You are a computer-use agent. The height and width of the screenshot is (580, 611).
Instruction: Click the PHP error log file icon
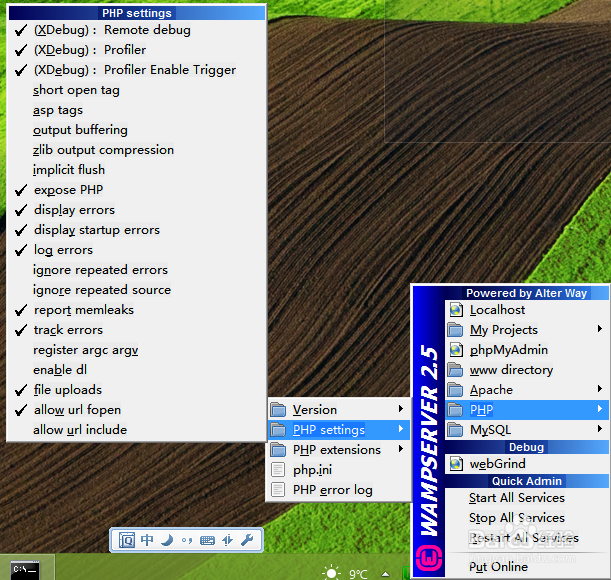tap(278, 490)
